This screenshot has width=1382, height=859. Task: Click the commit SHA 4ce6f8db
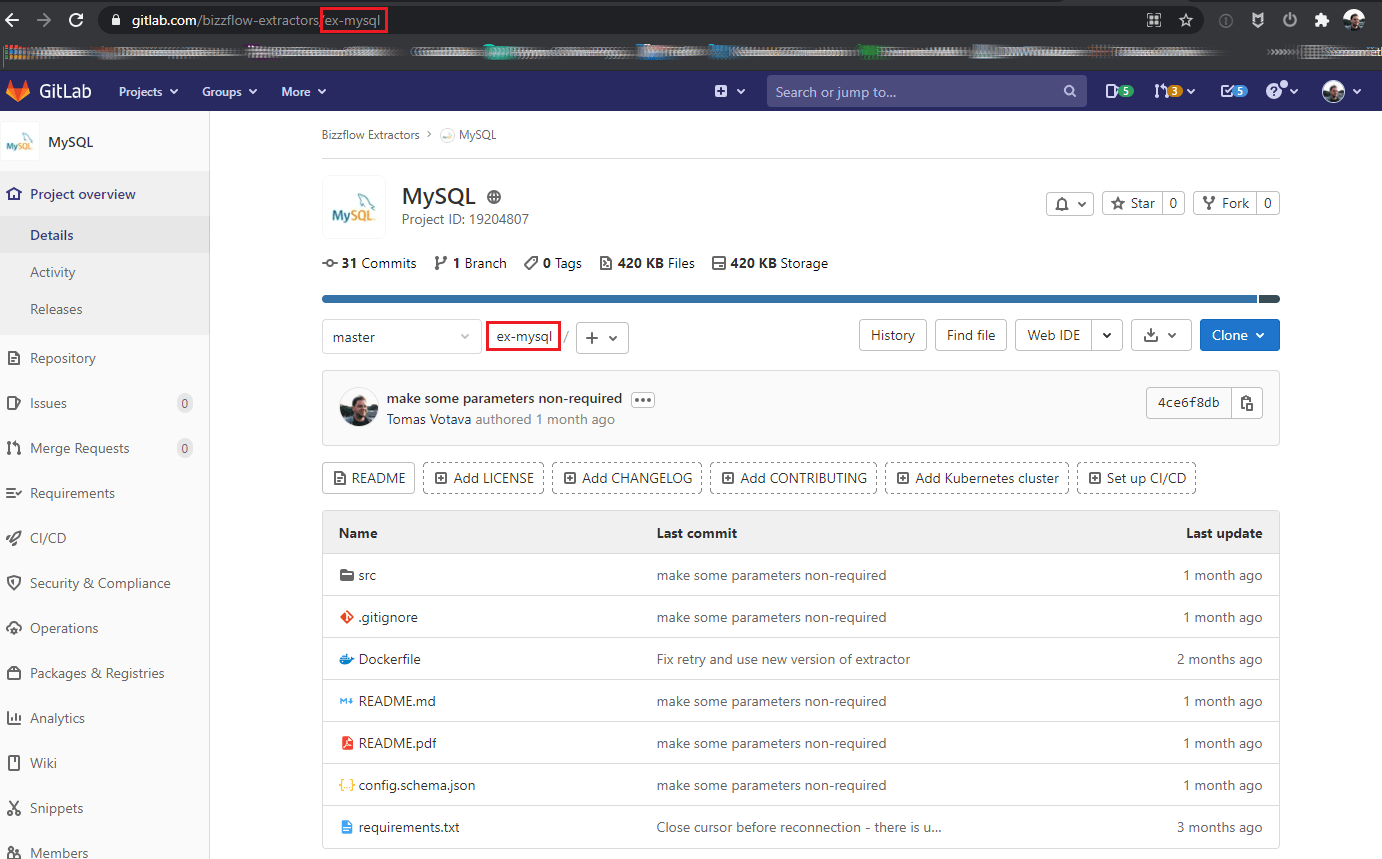(x=1189, y=403)
